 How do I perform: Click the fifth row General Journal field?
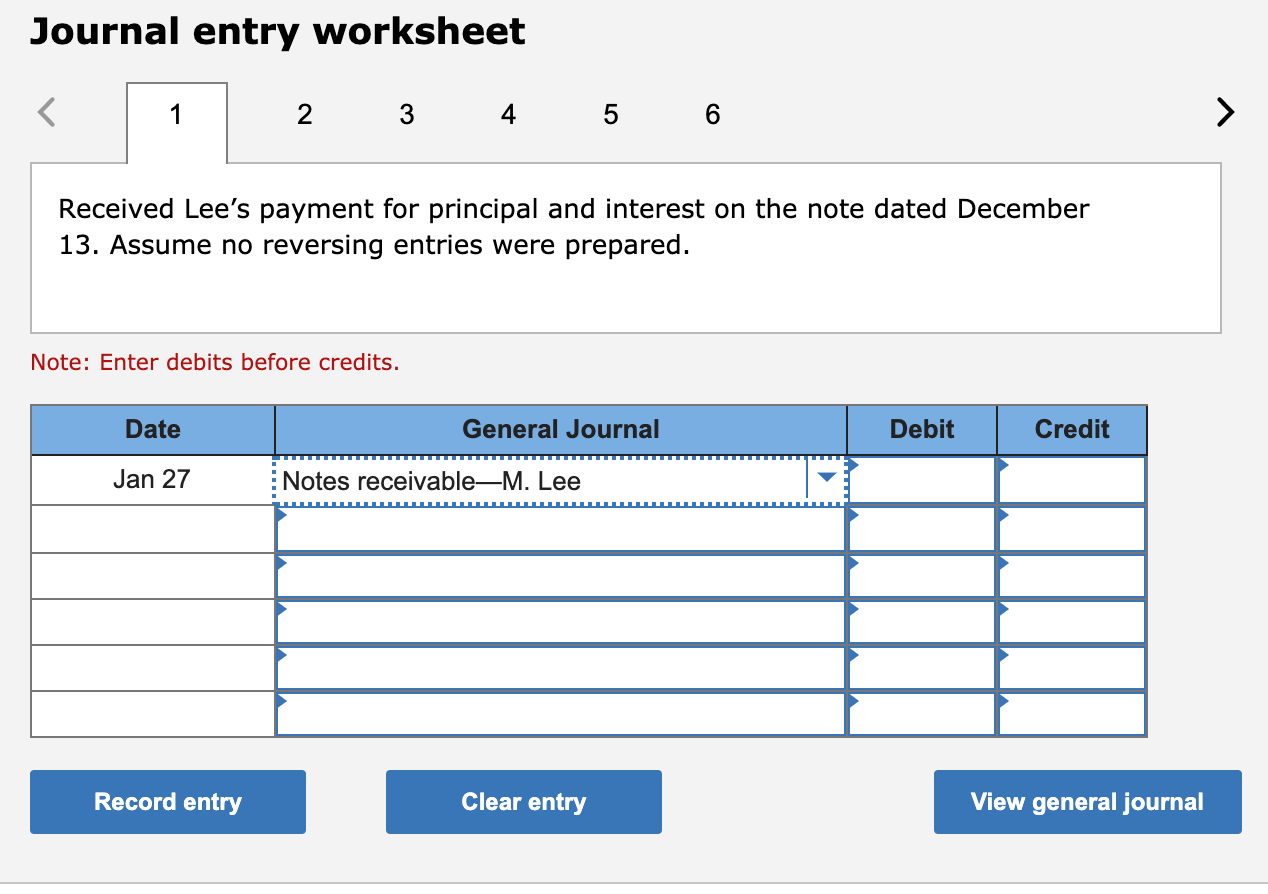pyautogui.click(x=561, y=668)
